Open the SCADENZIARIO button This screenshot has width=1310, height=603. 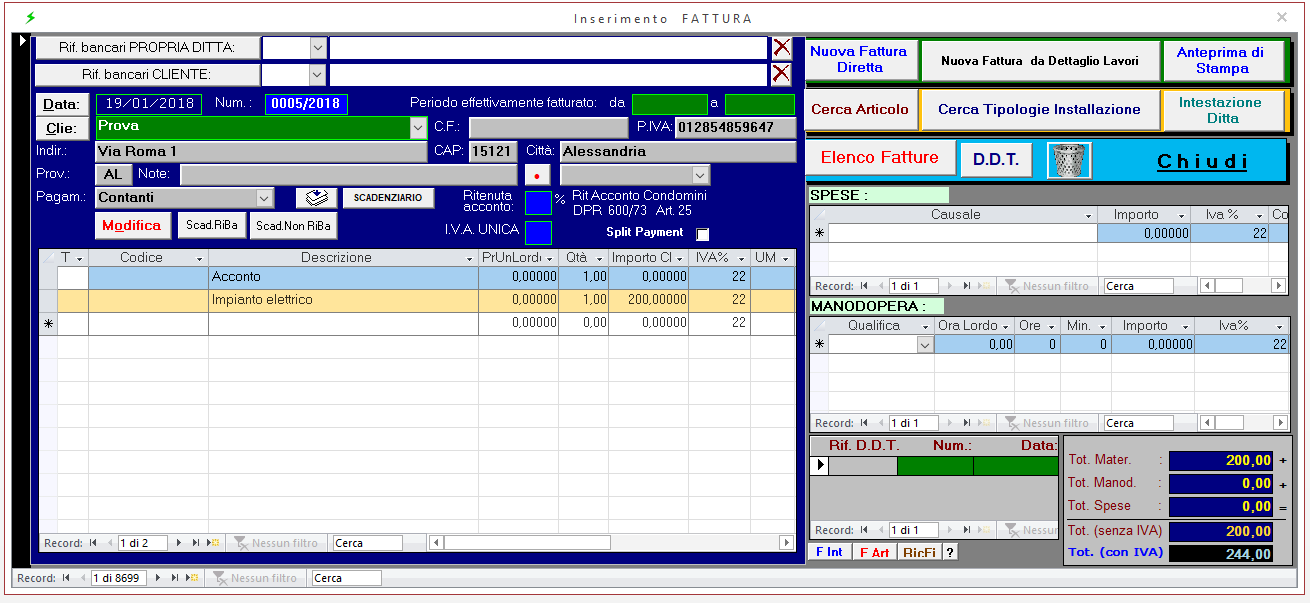pos(389,198)
